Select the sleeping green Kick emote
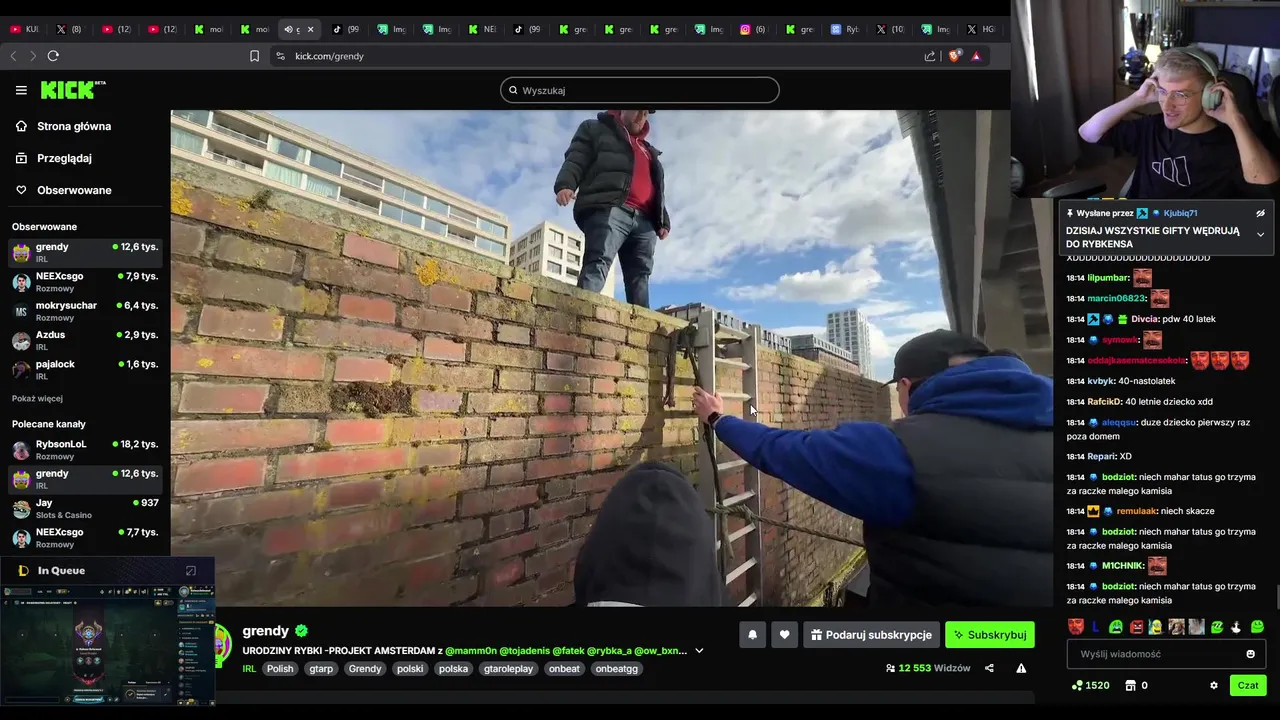Image resolution: width=1280 pixels, height=720 pixels. click(1217, 627)
